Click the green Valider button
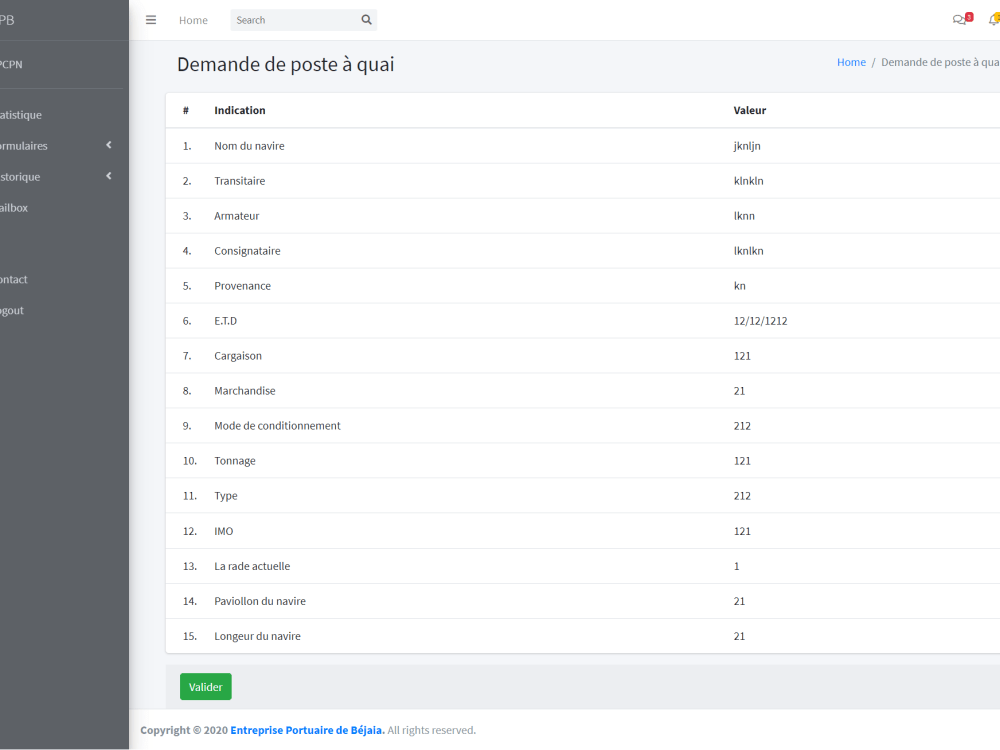 (205, 687)
